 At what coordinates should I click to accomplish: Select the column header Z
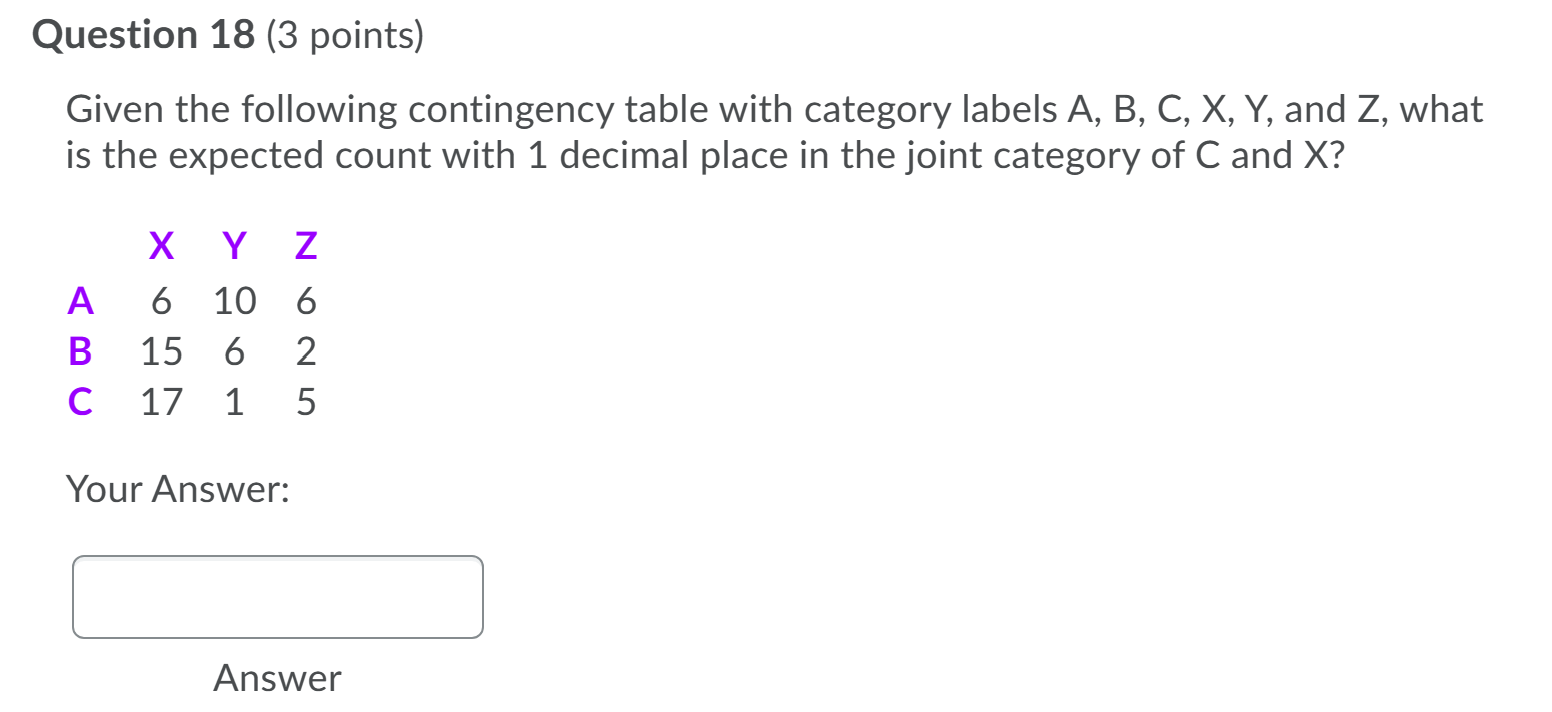tap(304, 245)
